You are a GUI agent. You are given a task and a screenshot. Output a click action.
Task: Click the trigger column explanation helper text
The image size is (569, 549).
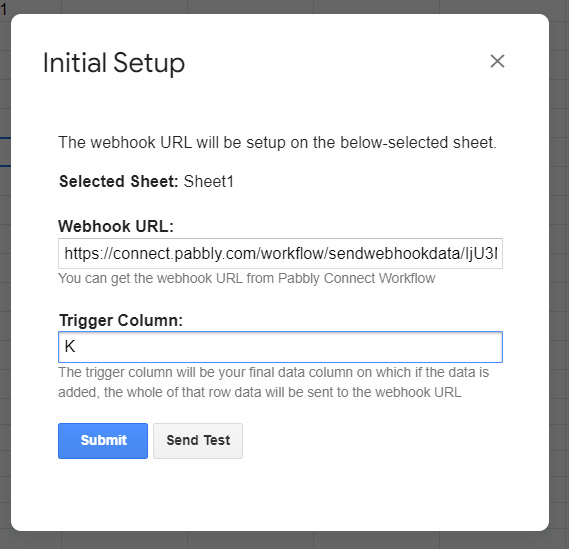tap(274, 382)
